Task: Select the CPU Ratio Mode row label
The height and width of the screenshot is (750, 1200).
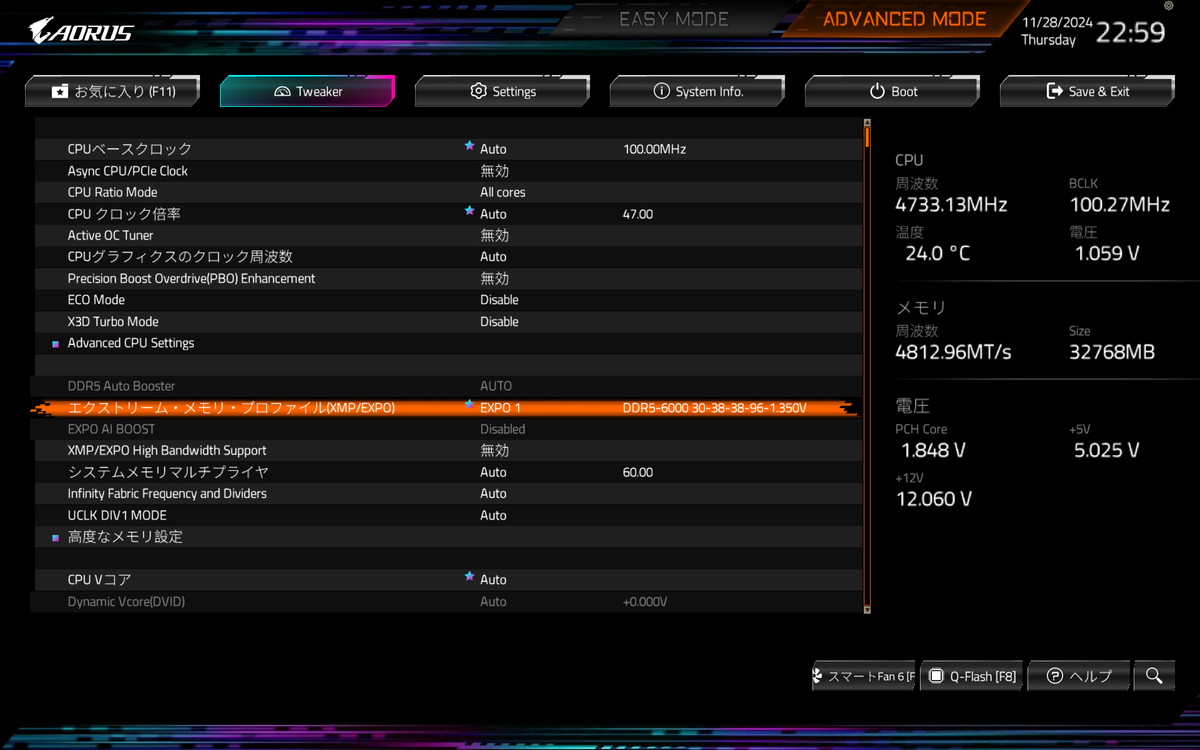Action: point(112,192)
